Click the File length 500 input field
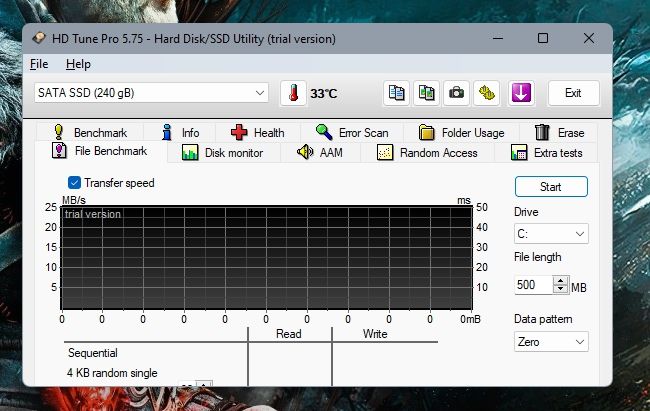The image size is (650, 411). click(x=534, y=285)
